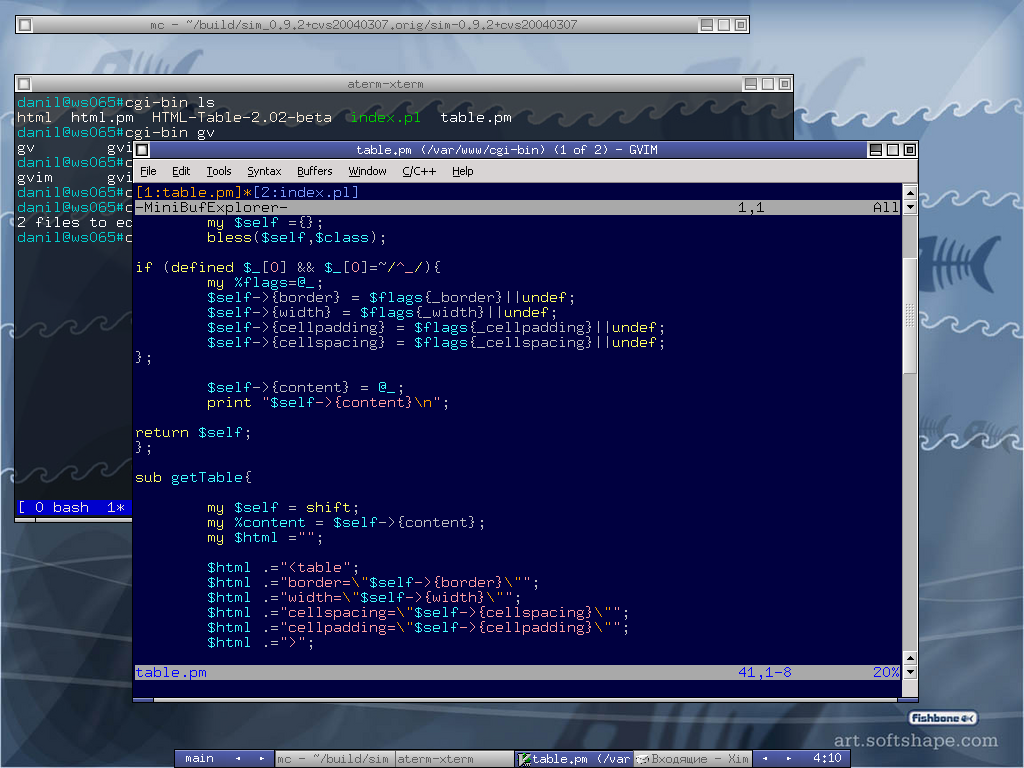This screenshot has height=768, width=1024.
Task: Click '0 bash' screen status in aterm
Action: [x=62, y=507]
